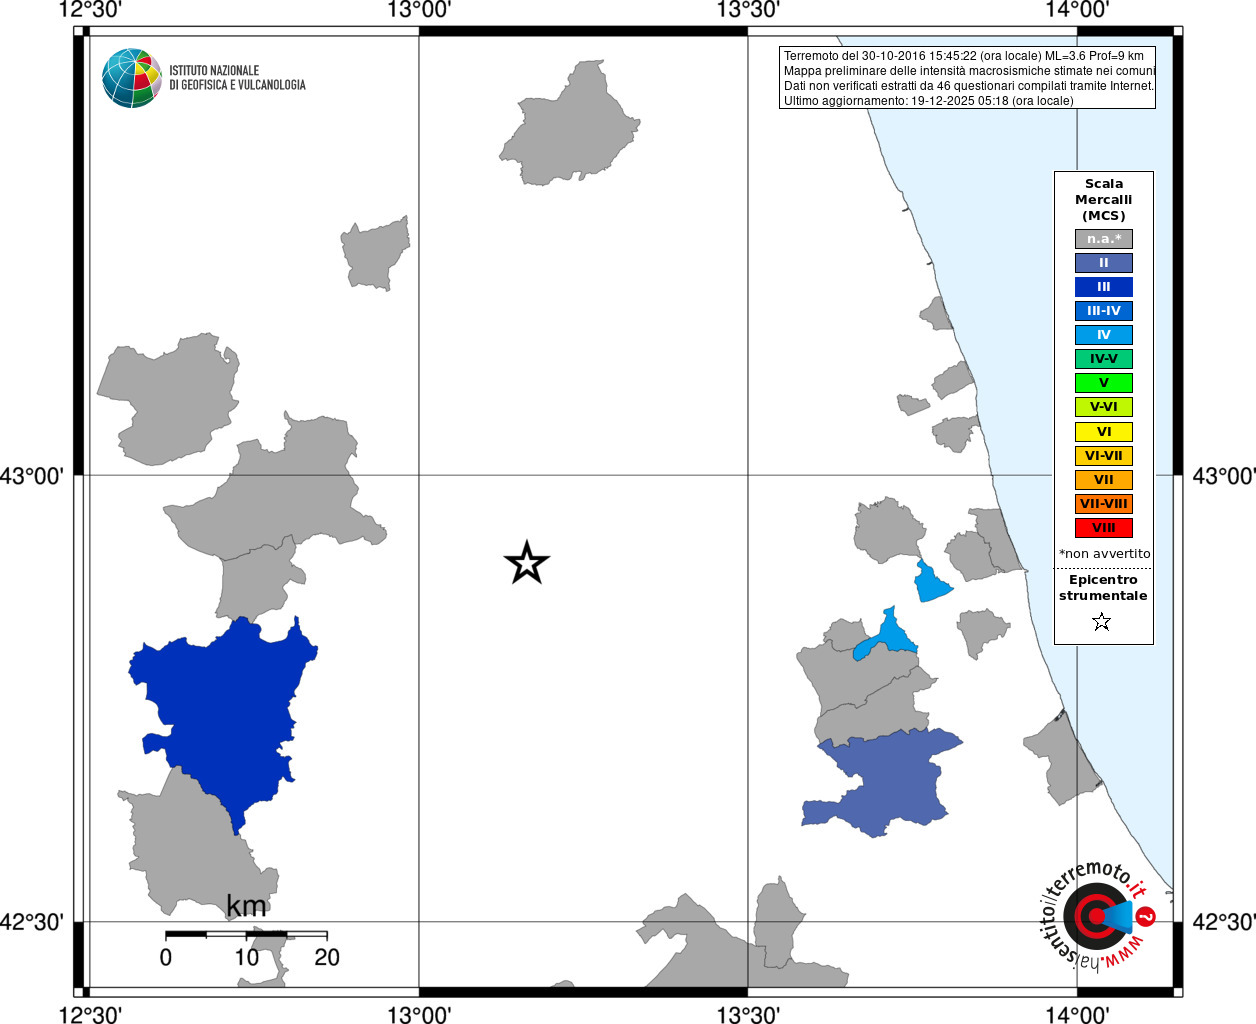
Task: Click the '13°00'' top longitude label
Action: click(x=419, y=10)
